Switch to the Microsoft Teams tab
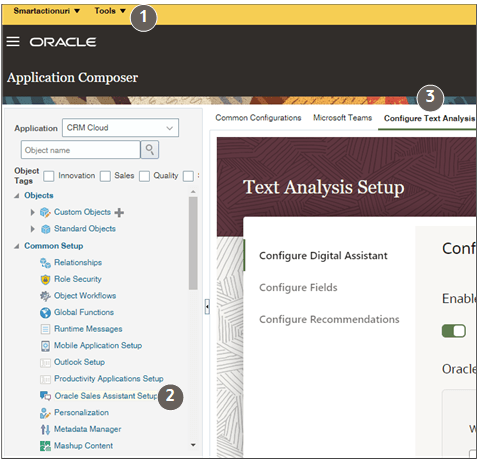The height and width of the screenshot is (460, 478). pyautogui.click(x=342, y=118)
